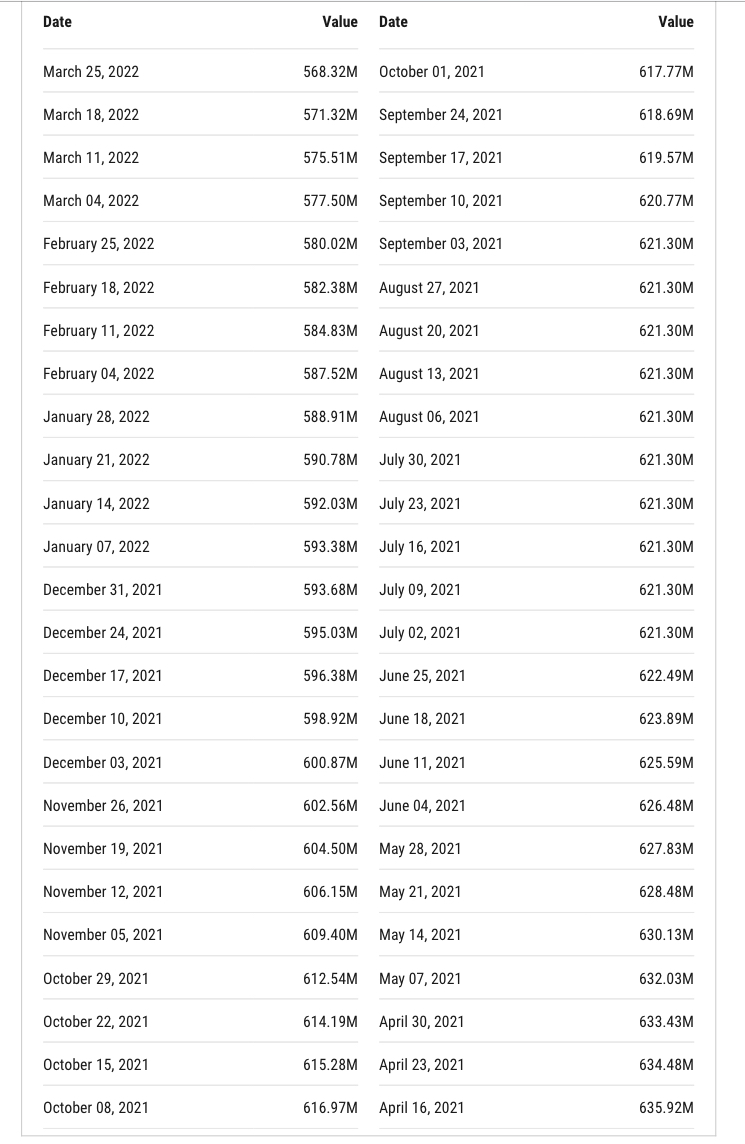Select the July 30, 2021 row
The height and width of the screenshot is (1144, 745).
pos(536,460)
